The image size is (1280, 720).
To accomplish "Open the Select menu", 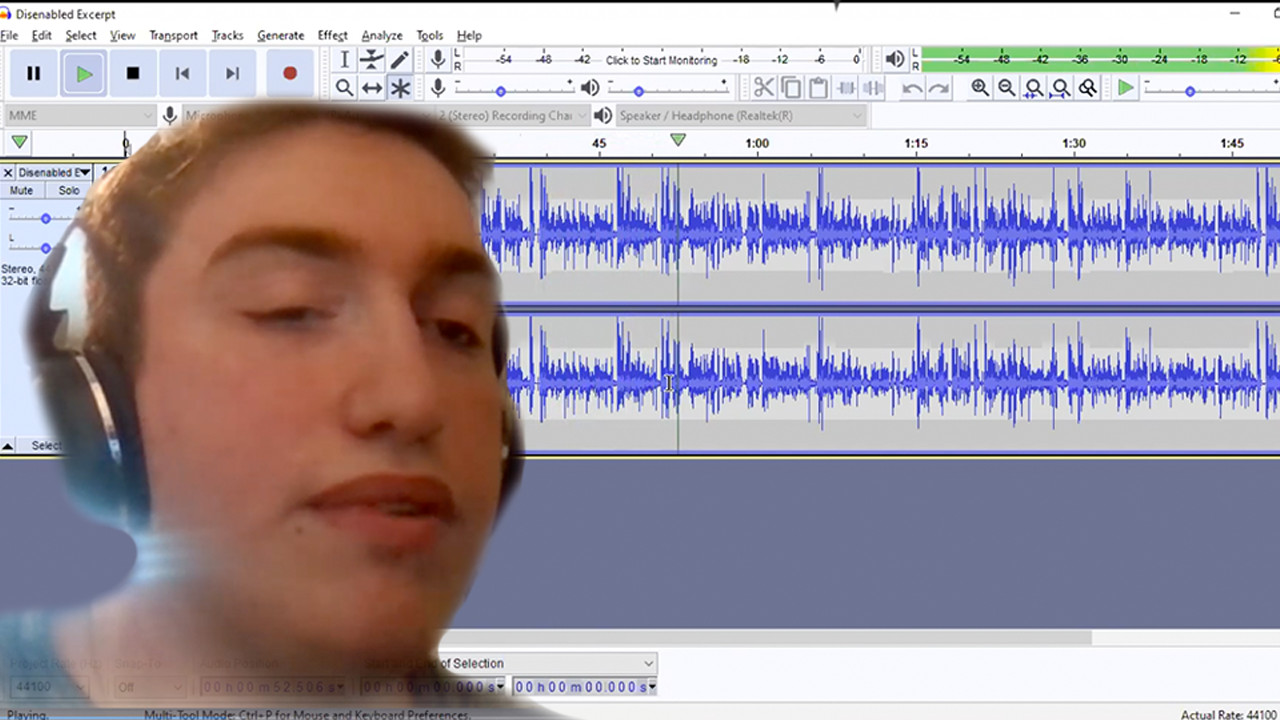I will 81,35.
